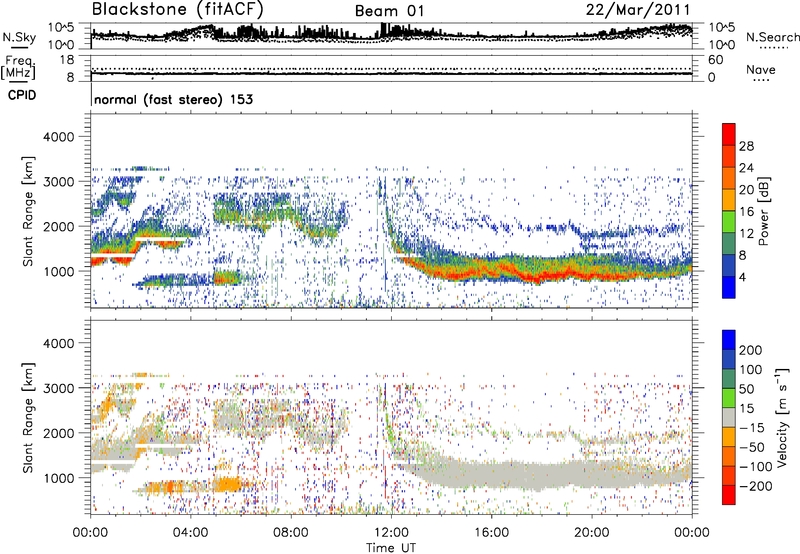Click the 12 label on power colorbar
Image resolution: width=800 pixels, height=554 pixels.
(746, 234)
